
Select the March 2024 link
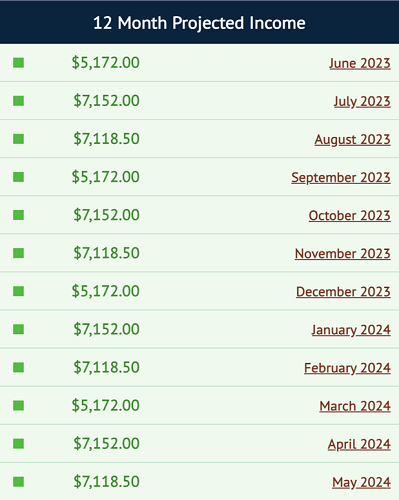(355, 406)
